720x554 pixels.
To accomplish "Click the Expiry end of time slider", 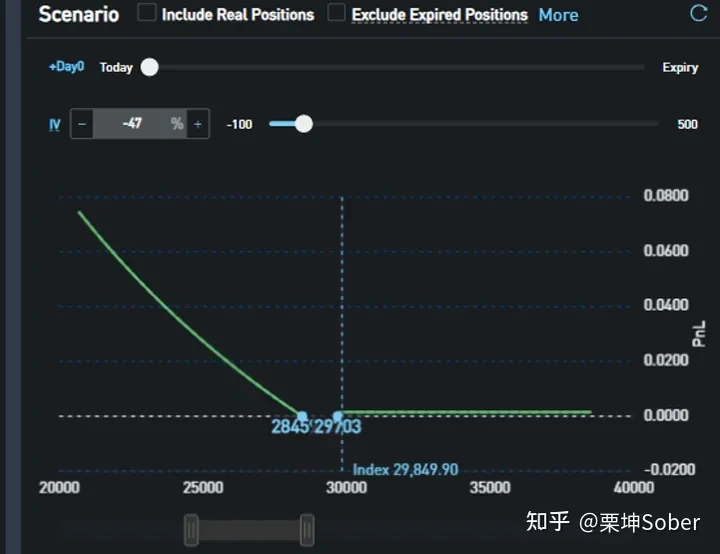I will (x=680, y=68).
